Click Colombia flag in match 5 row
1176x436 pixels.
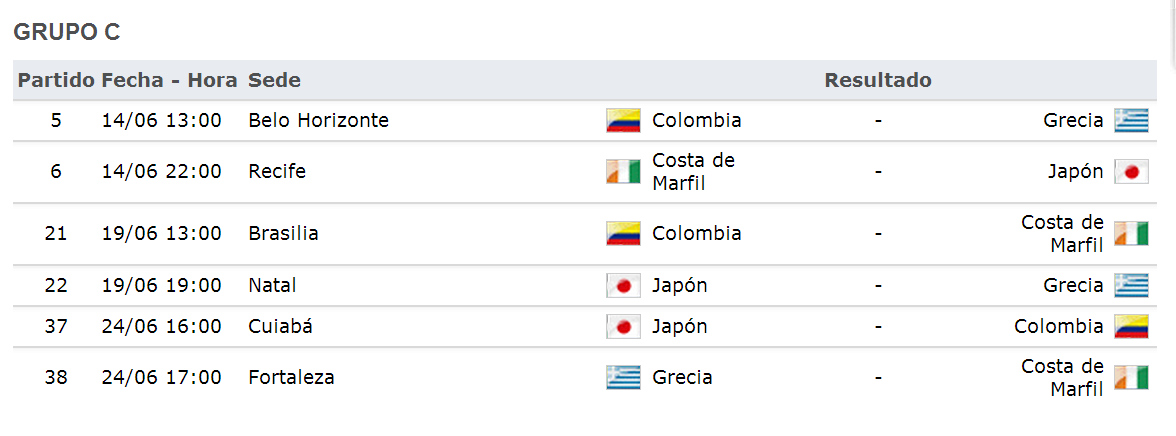(x=623, y=121)
